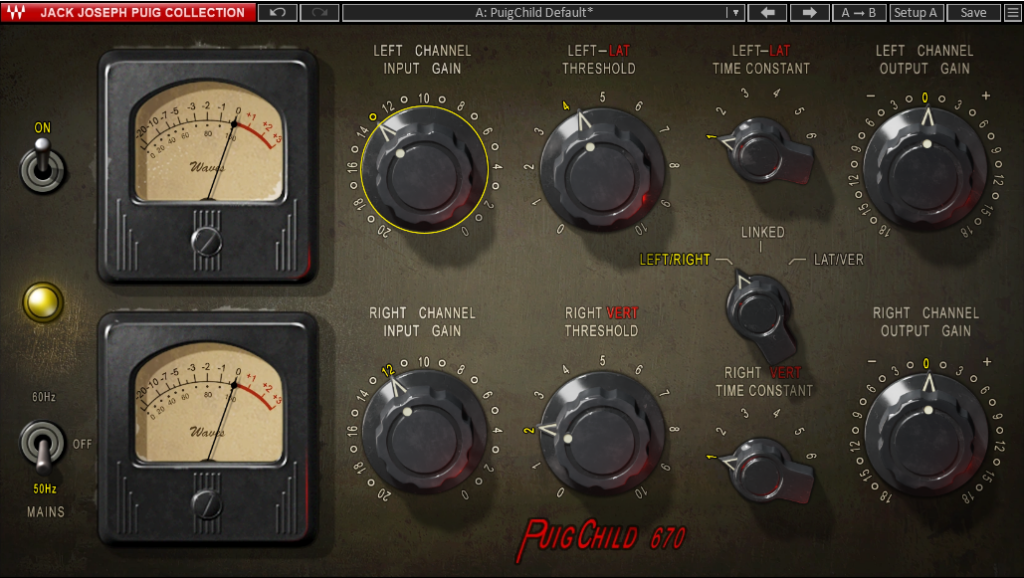Click the Undo arrow icon

(x=277, y=13)
